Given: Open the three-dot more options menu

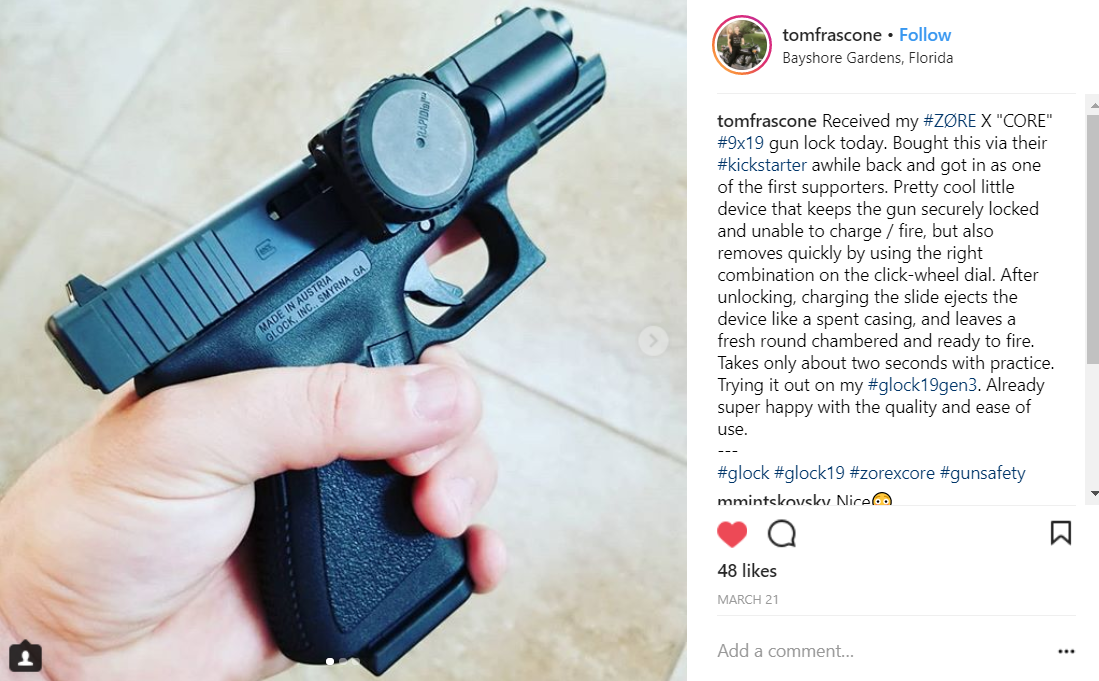Looking at the screenshot, I should [x=1066, y=652].
